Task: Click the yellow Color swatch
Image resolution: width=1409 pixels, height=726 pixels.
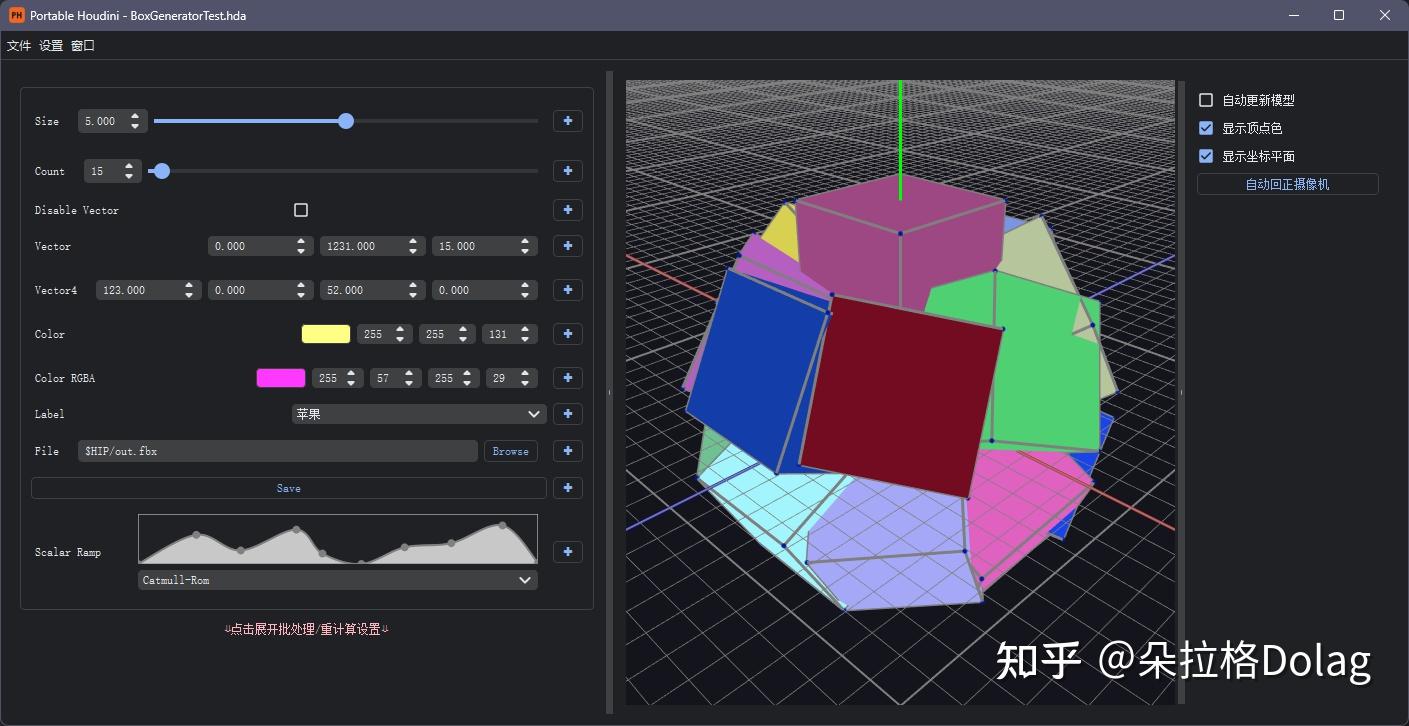Action: (x=325, y=333)
